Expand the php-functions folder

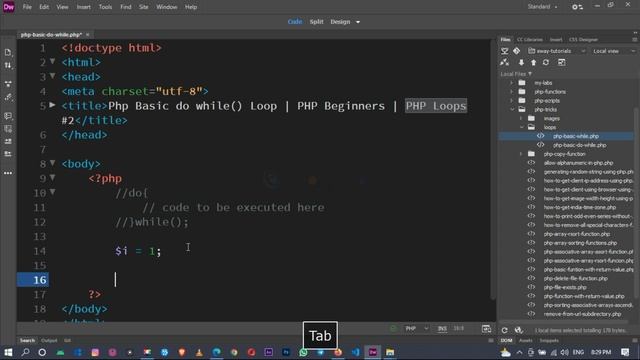coord(511,92)
